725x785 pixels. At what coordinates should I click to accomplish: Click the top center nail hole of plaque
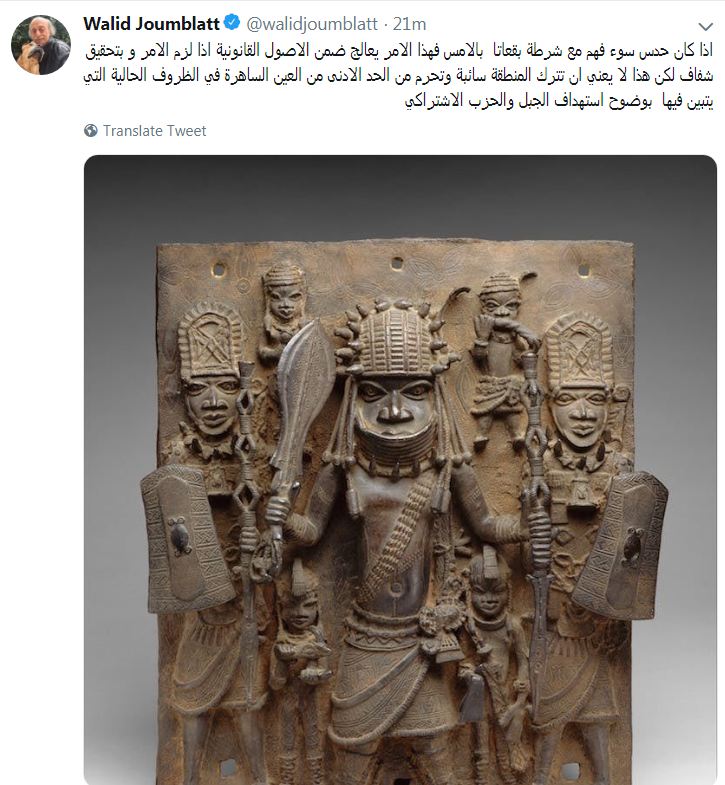coord(397,263)
